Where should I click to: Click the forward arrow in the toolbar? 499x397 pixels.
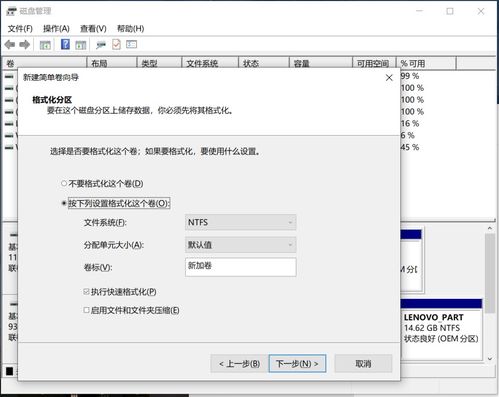[25, 44]
